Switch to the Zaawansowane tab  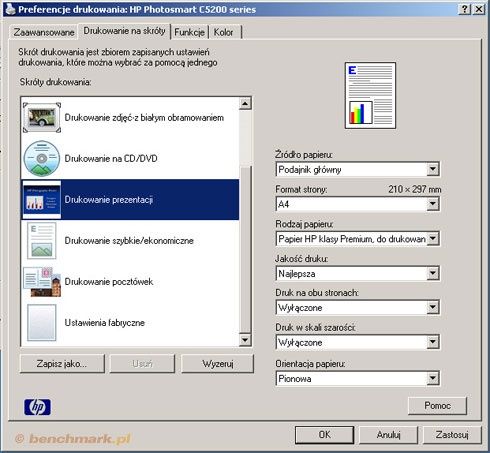tap(44, 32)
